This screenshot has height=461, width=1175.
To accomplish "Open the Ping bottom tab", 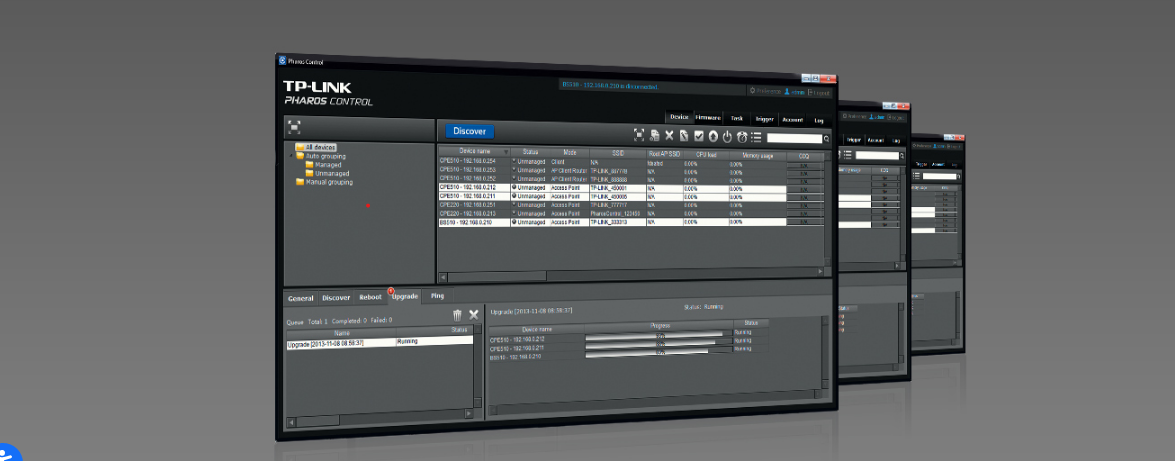I will point(437,296).
